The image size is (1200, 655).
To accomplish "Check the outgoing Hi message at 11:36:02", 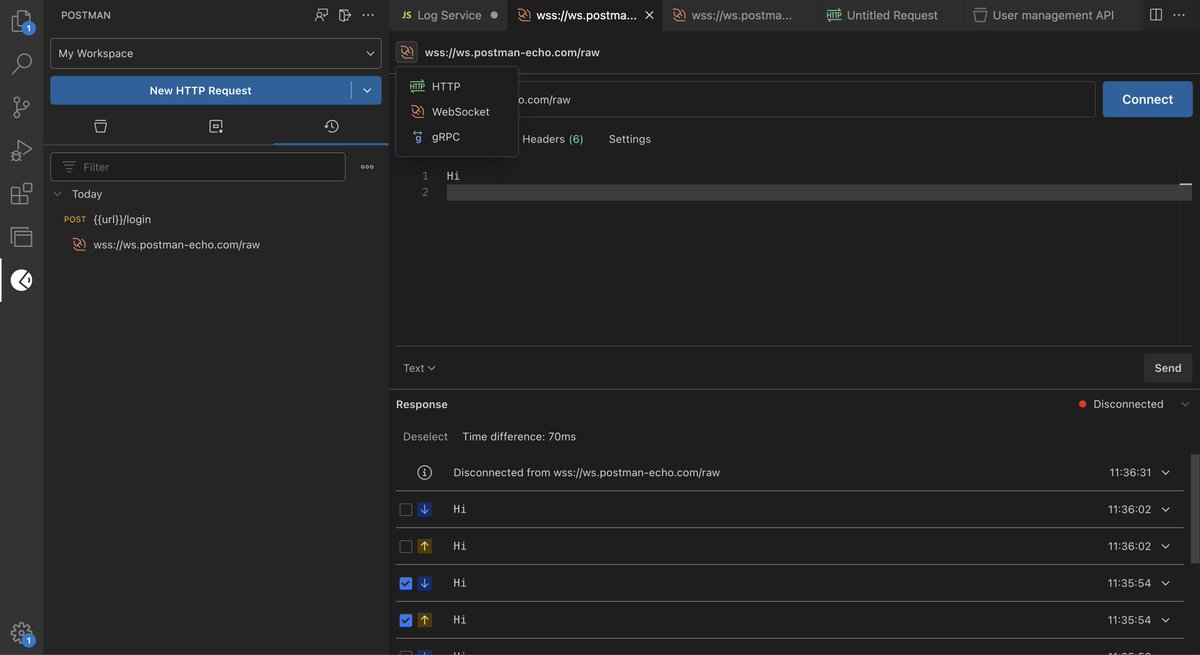I will [405, 546].
